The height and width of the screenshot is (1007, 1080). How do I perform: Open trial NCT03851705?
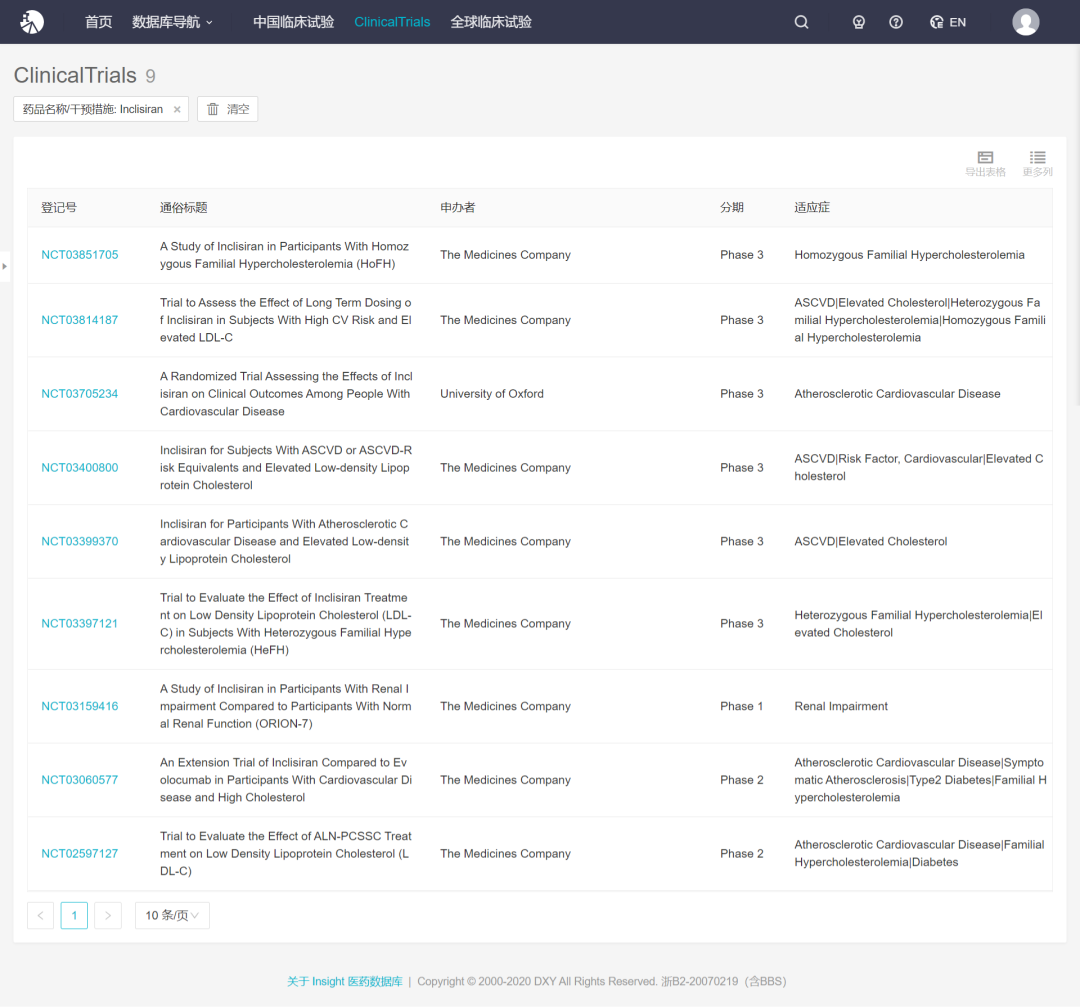click(x=80, y=255)
